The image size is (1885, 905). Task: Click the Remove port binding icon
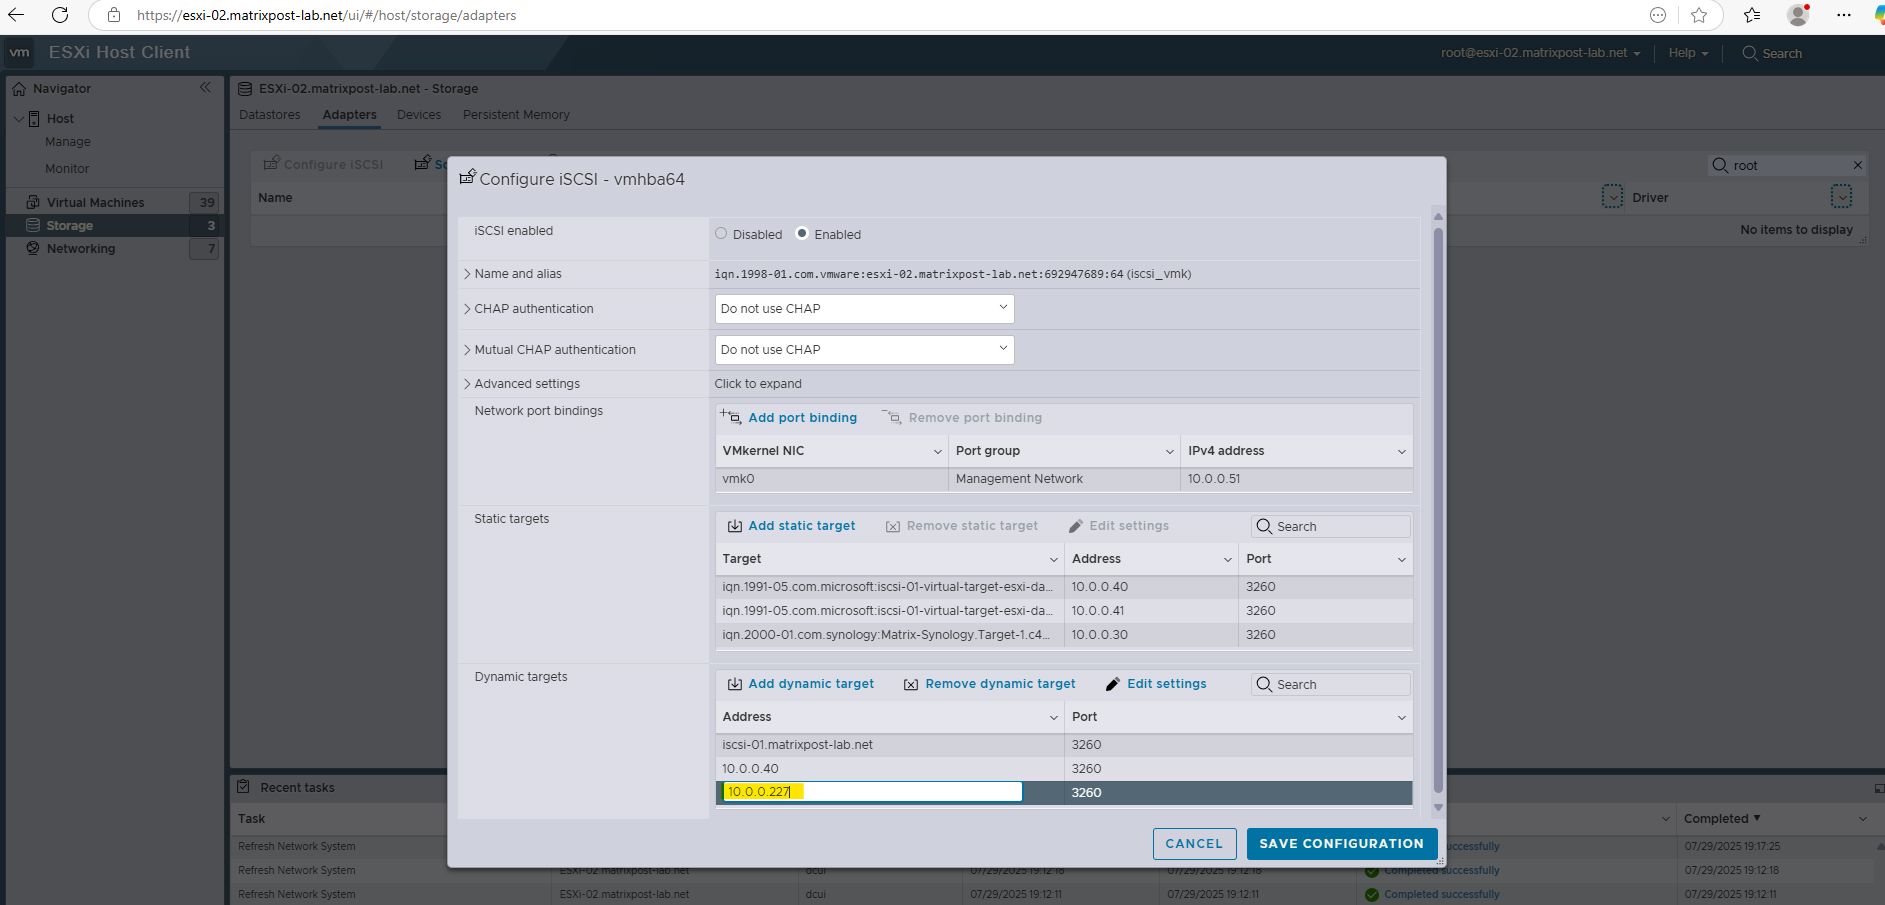[890, 417]
